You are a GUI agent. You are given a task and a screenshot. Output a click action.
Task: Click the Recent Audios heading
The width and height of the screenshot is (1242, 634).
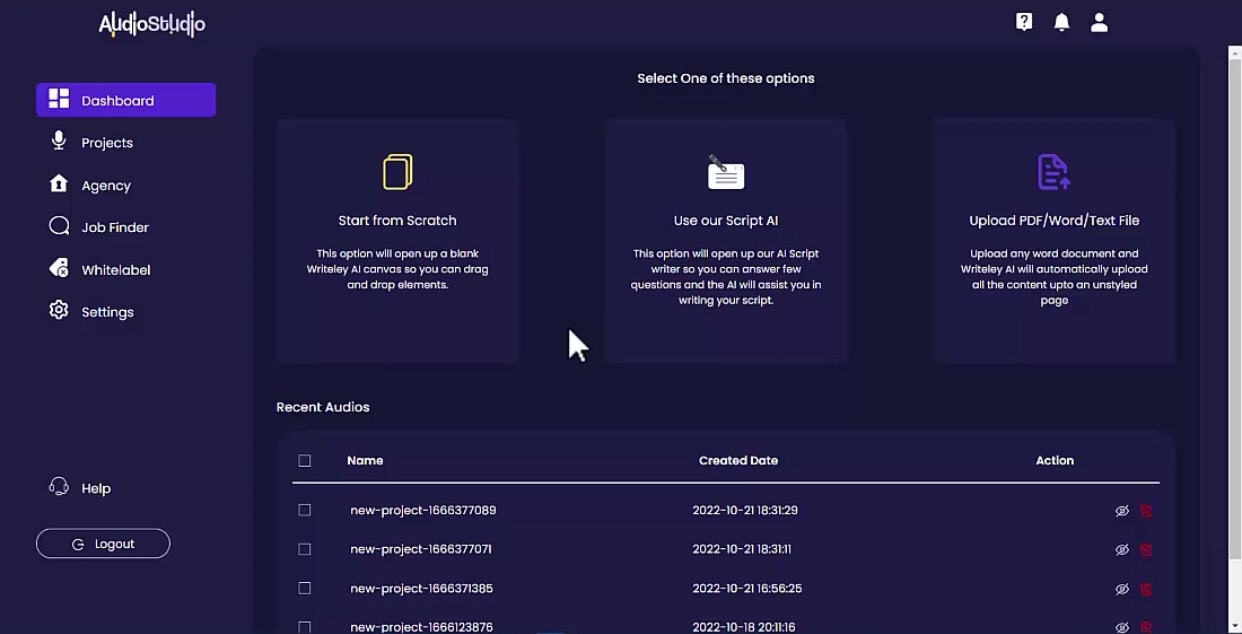[x=323, y=407]
